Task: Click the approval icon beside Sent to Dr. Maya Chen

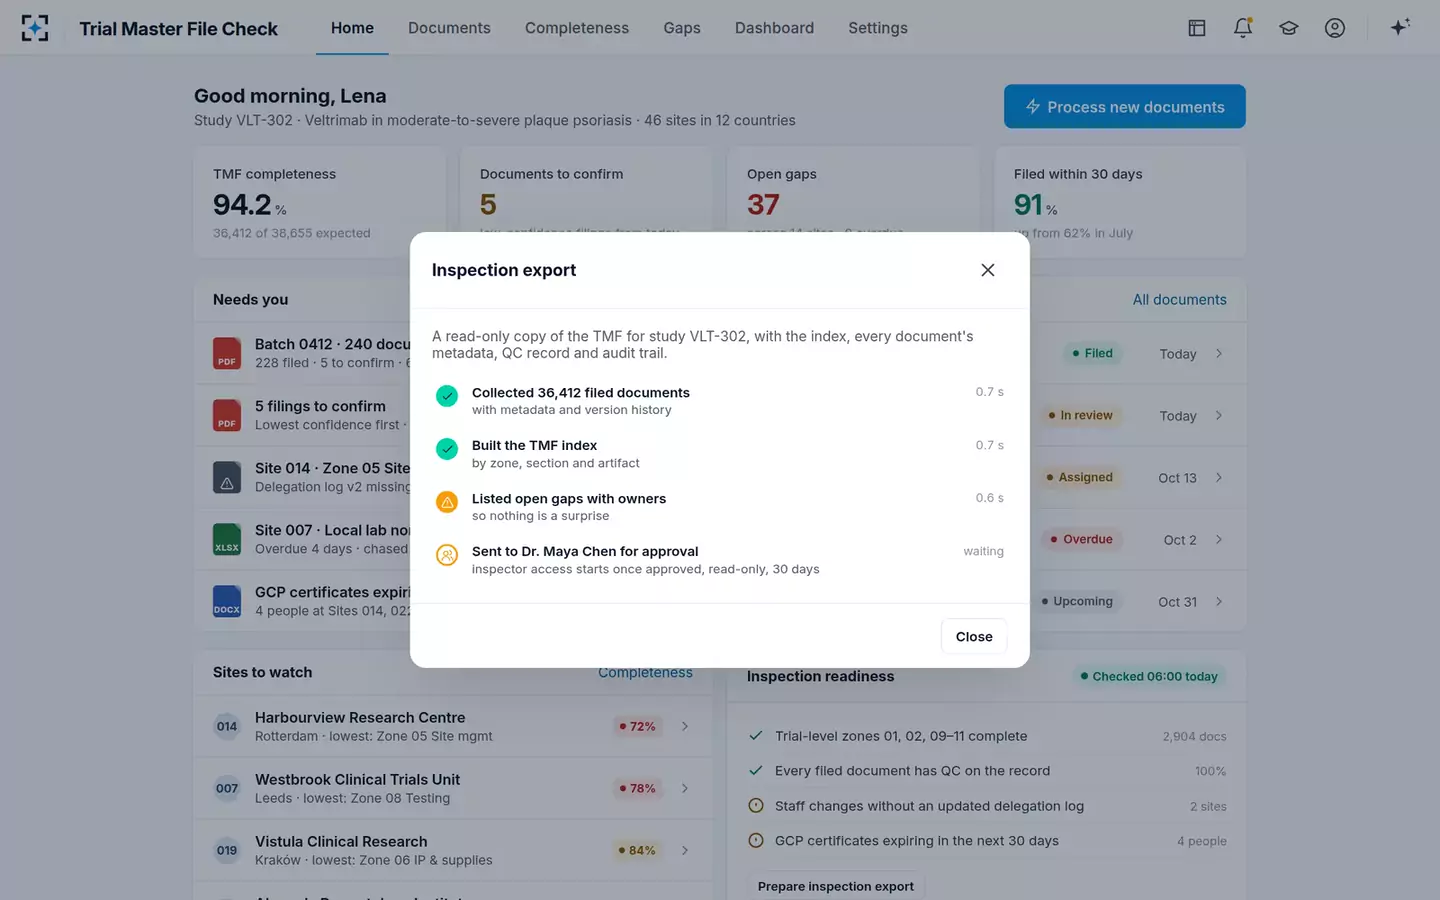Action: 447,555
